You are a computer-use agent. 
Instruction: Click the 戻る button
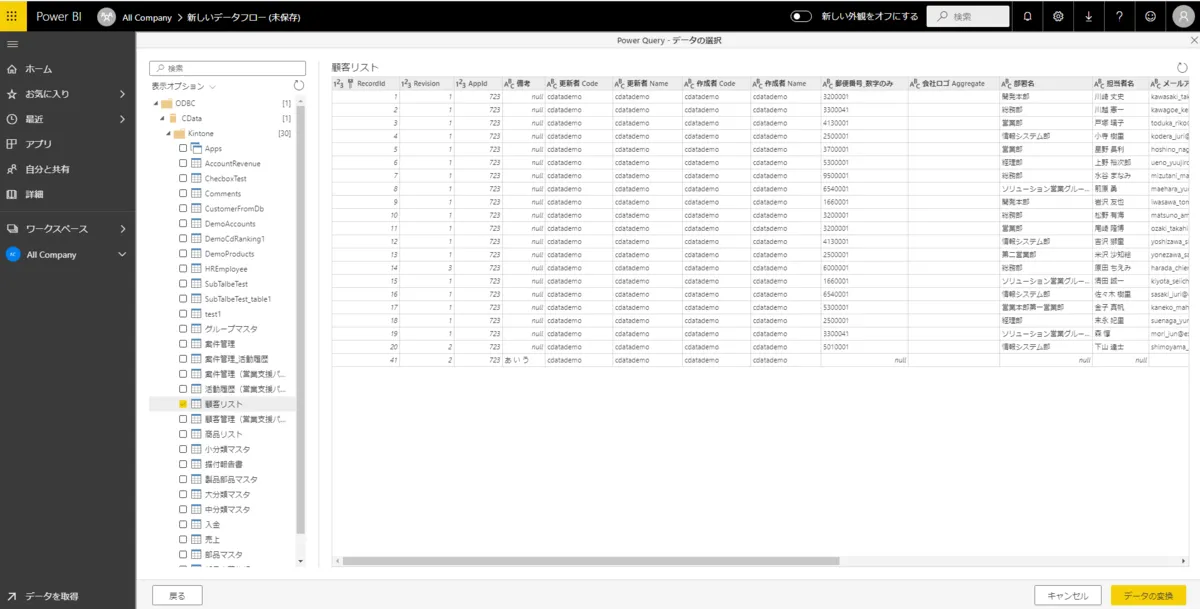[x=177, y=594]
